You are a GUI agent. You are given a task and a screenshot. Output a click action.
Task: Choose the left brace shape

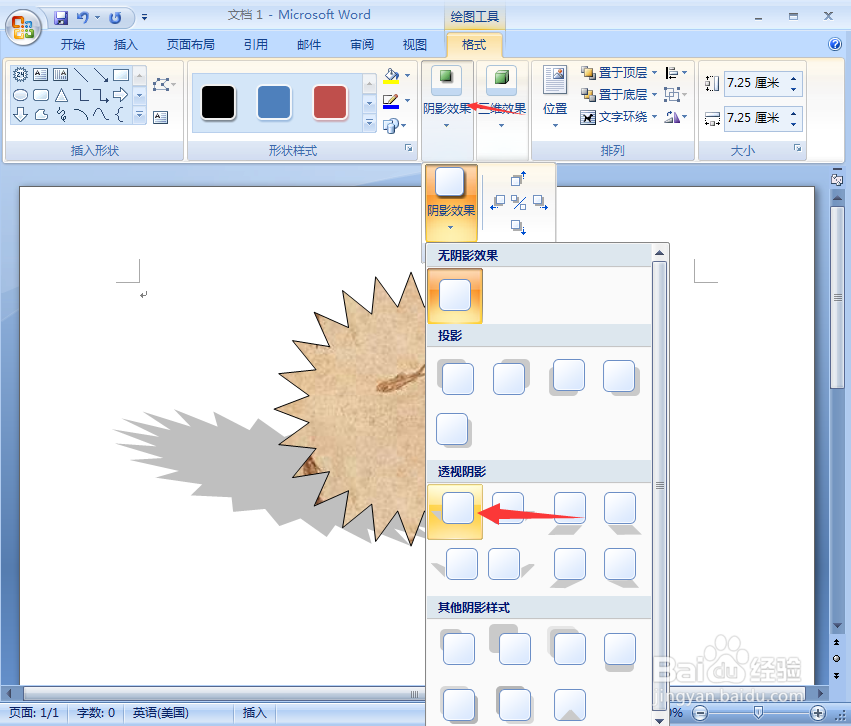click(120, 114)
